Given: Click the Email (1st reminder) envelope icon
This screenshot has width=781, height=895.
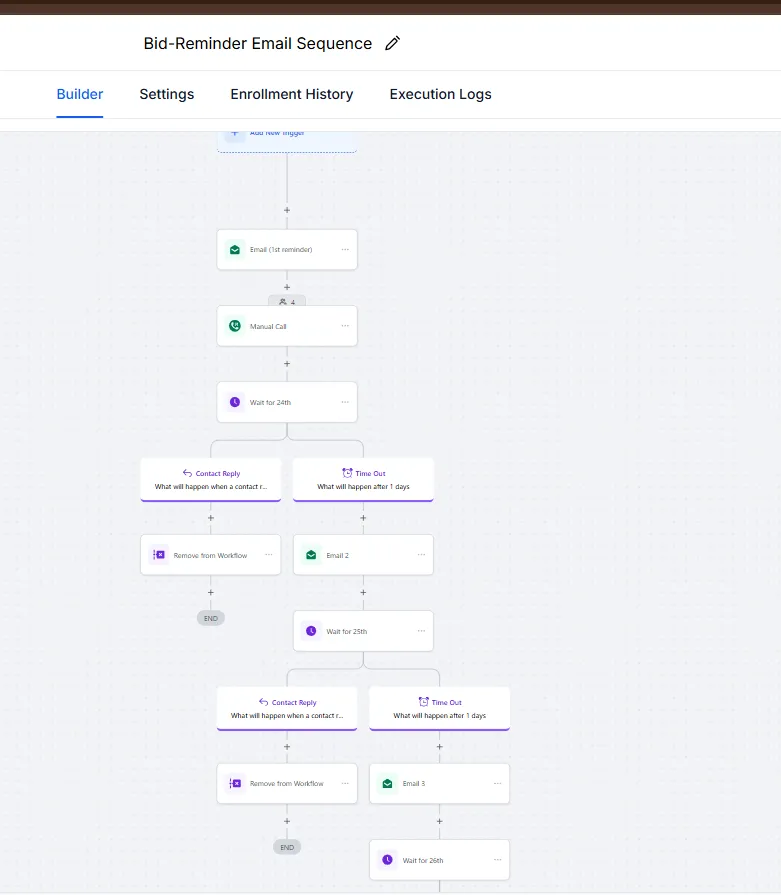Looking at the screenshot, I should click(x=235, y=250).
